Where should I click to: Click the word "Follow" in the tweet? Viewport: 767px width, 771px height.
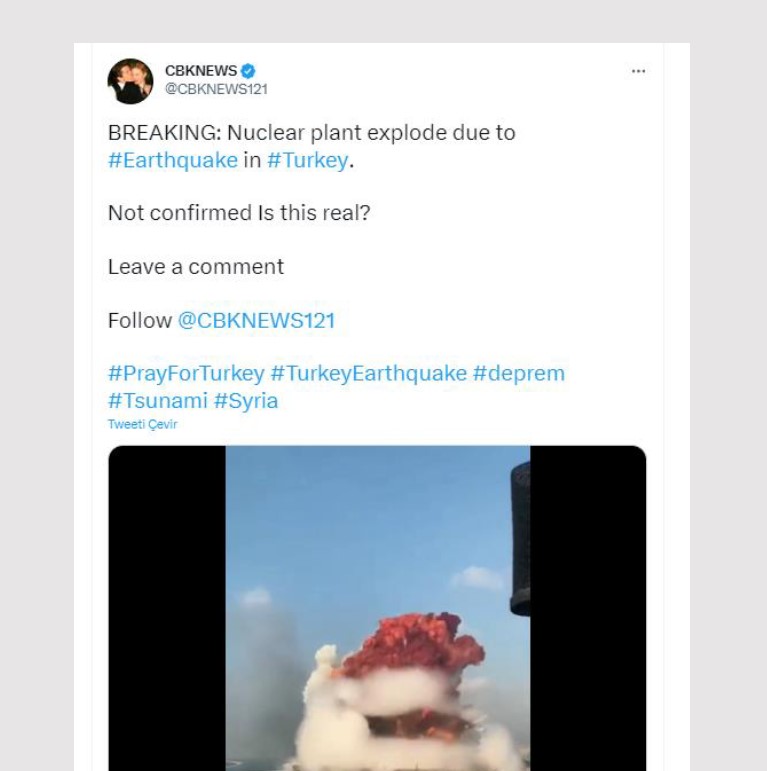point(140,321)
